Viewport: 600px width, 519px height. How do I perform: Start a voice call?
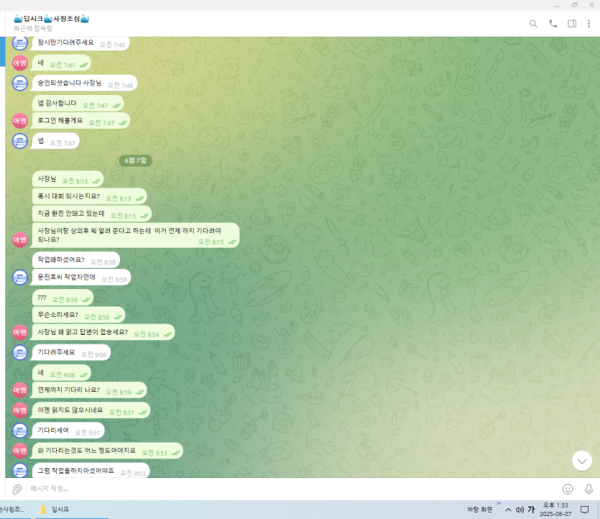click(553, 24)
